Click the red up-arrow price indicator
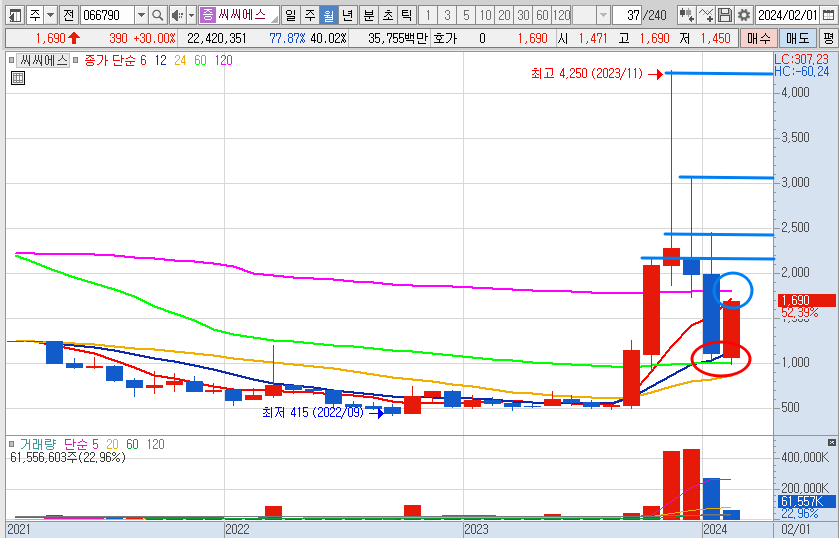This screenshot has width=839, height=538. (x=74, y=38)
